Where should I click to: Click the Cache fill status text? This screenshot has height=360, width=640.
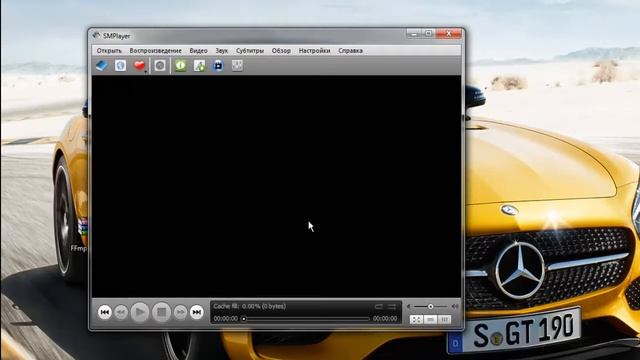(249, 306)
